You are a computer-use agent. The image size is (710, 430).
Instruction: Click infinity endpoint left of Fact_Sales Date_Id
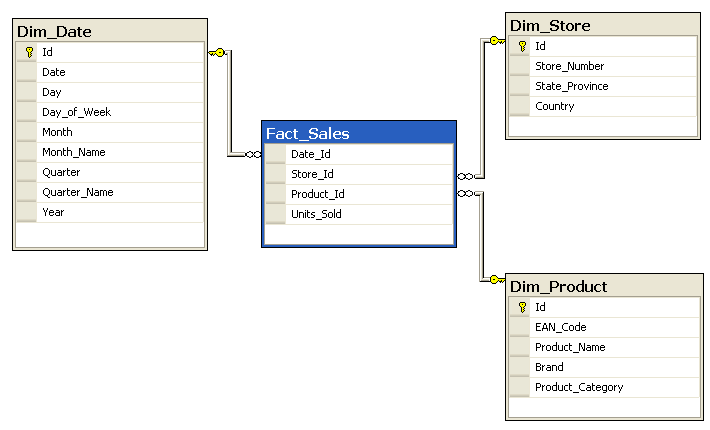253,154
